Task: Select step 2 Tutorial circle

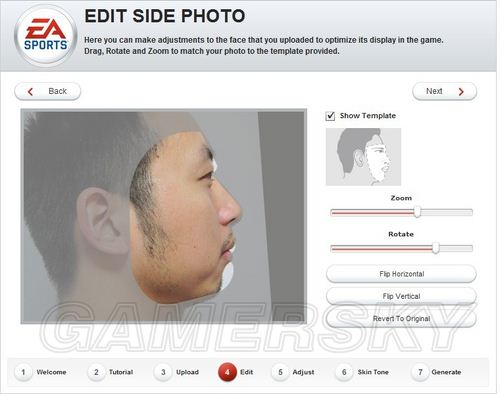Action: pos(96,372)
